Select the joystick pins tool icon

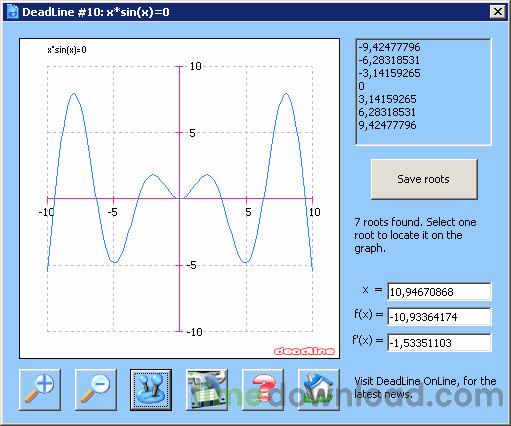[x=151, y=390]
